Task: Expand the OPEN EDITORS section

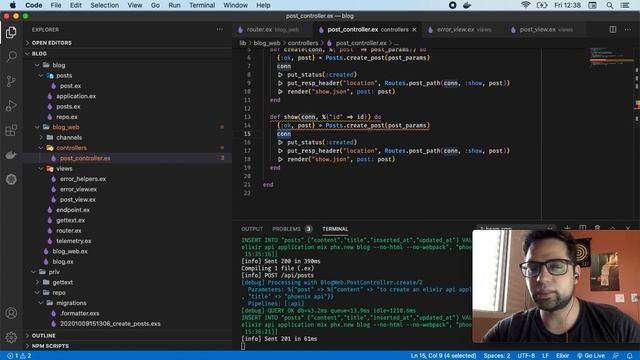Action: [51, 43]
